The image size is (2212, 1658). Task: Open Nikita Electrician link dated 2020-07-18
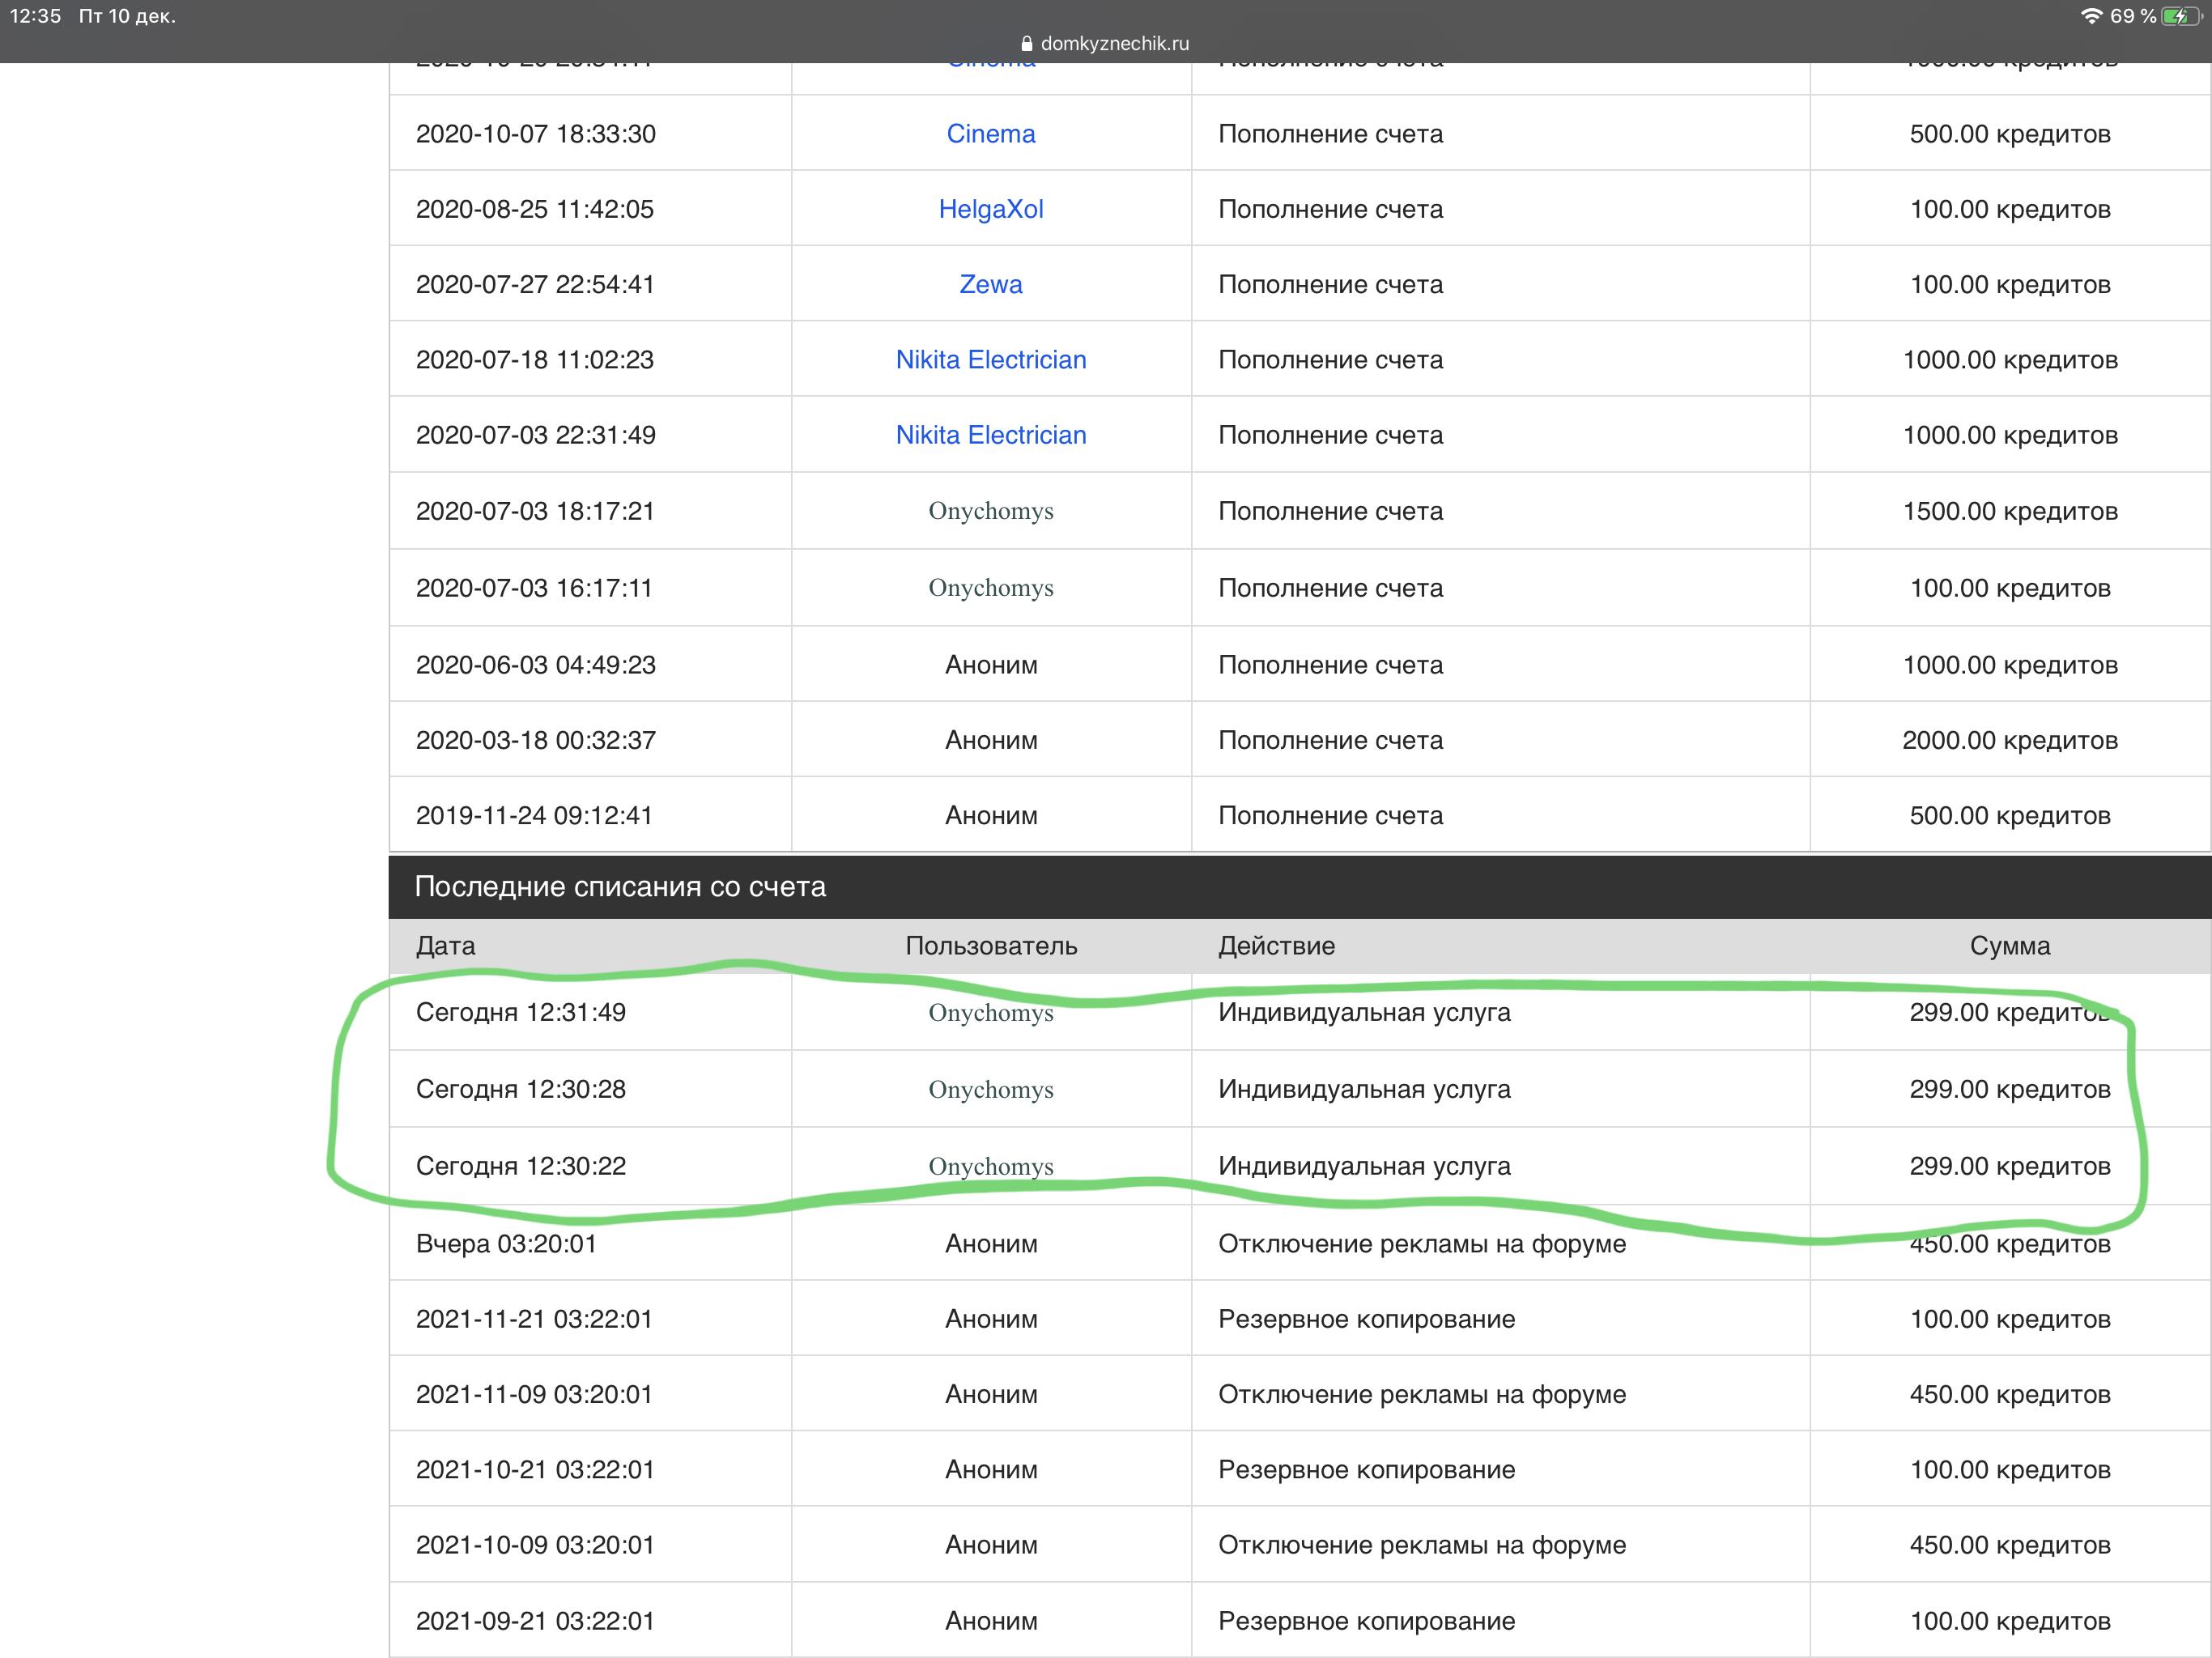[990, 360]
